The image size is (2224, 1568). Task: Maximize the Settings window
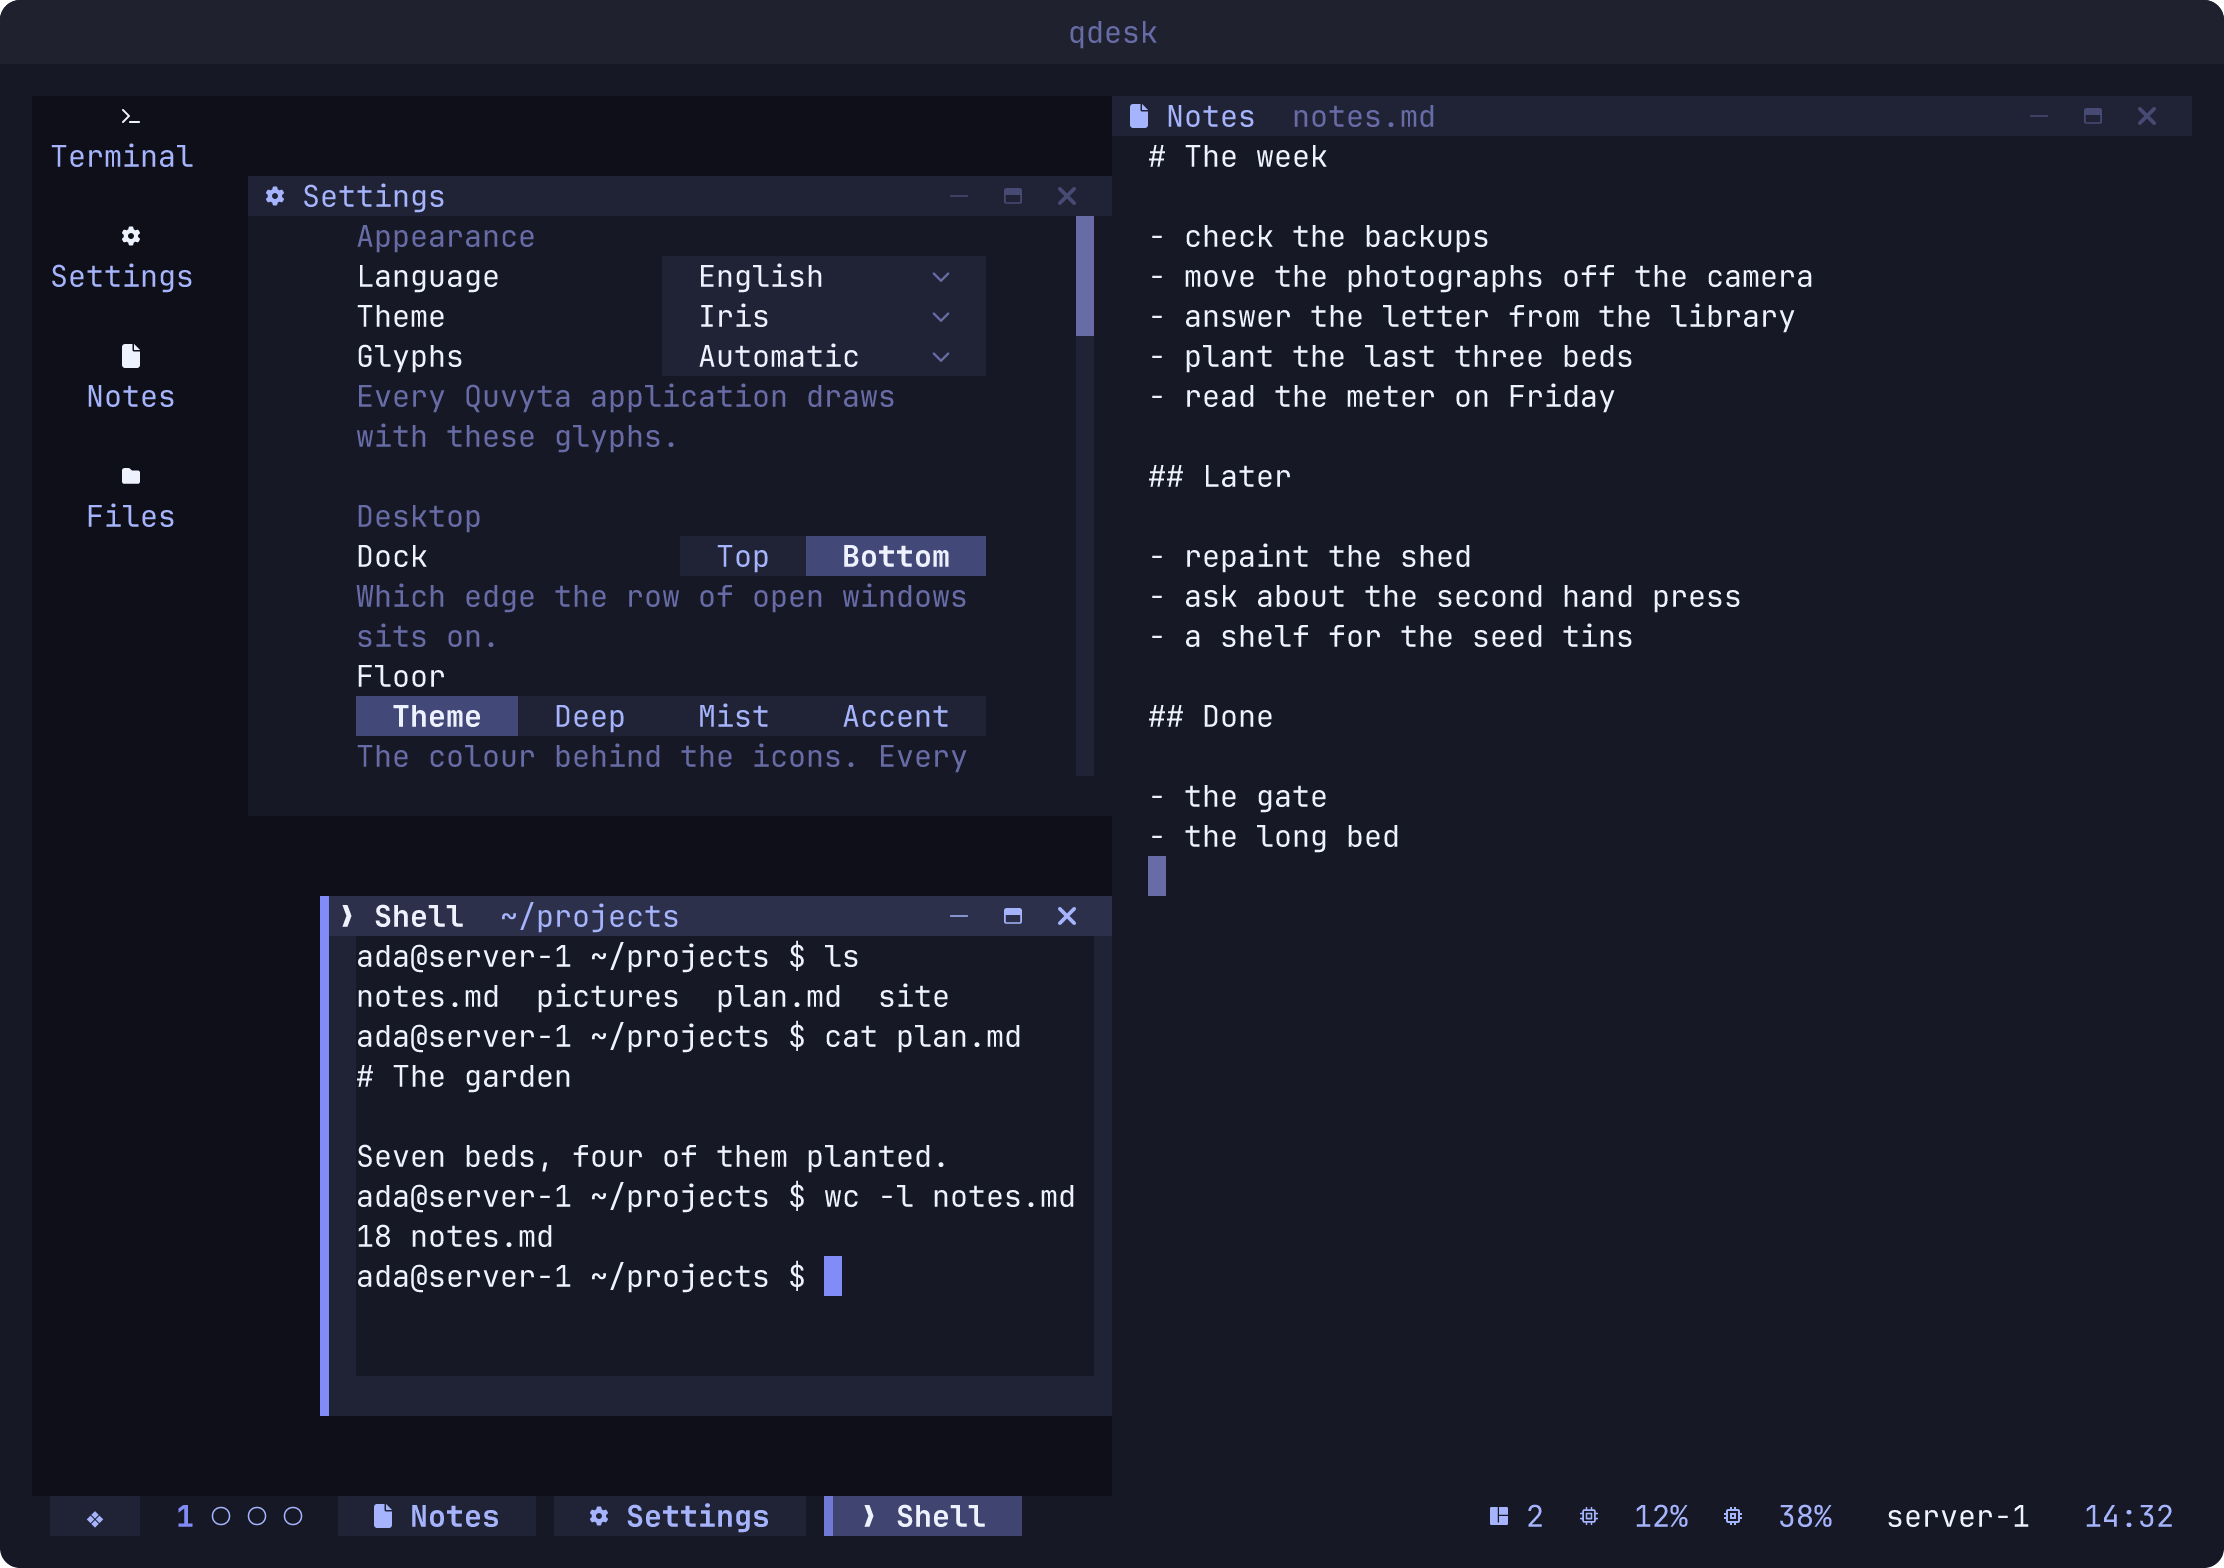point(1013,197)
